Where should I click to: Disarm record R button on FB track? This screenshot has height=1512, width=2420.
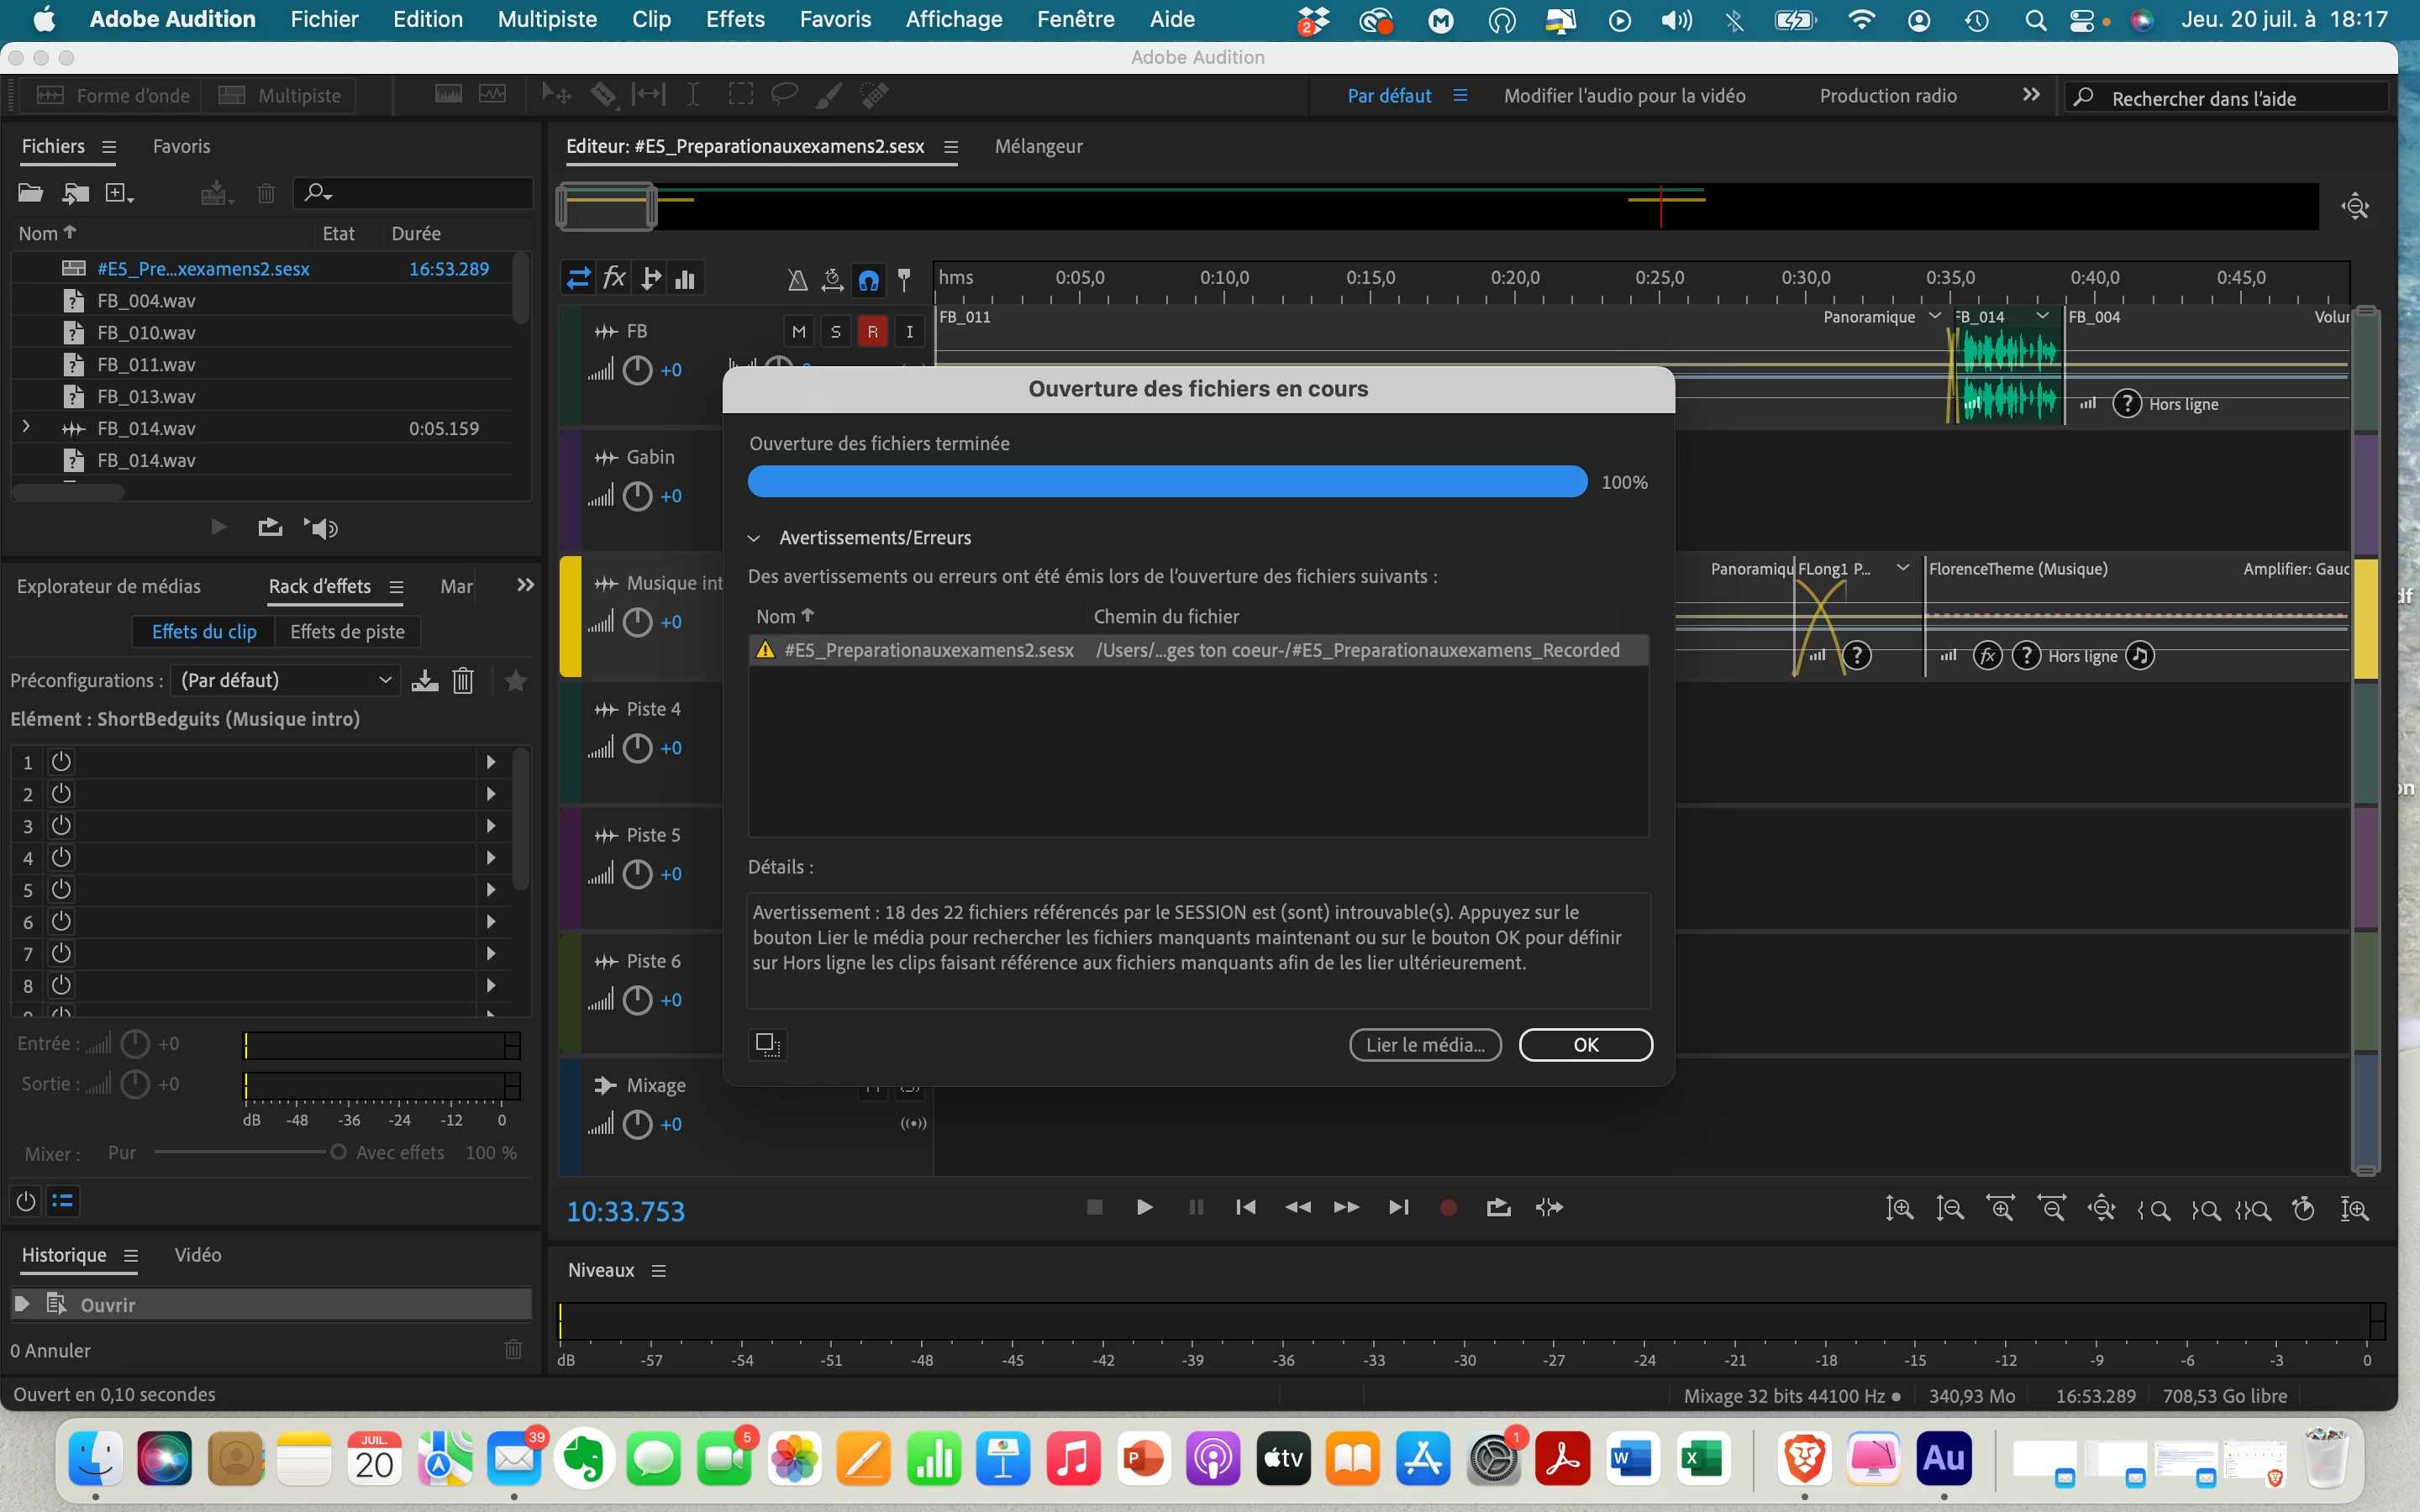point(872,331)
